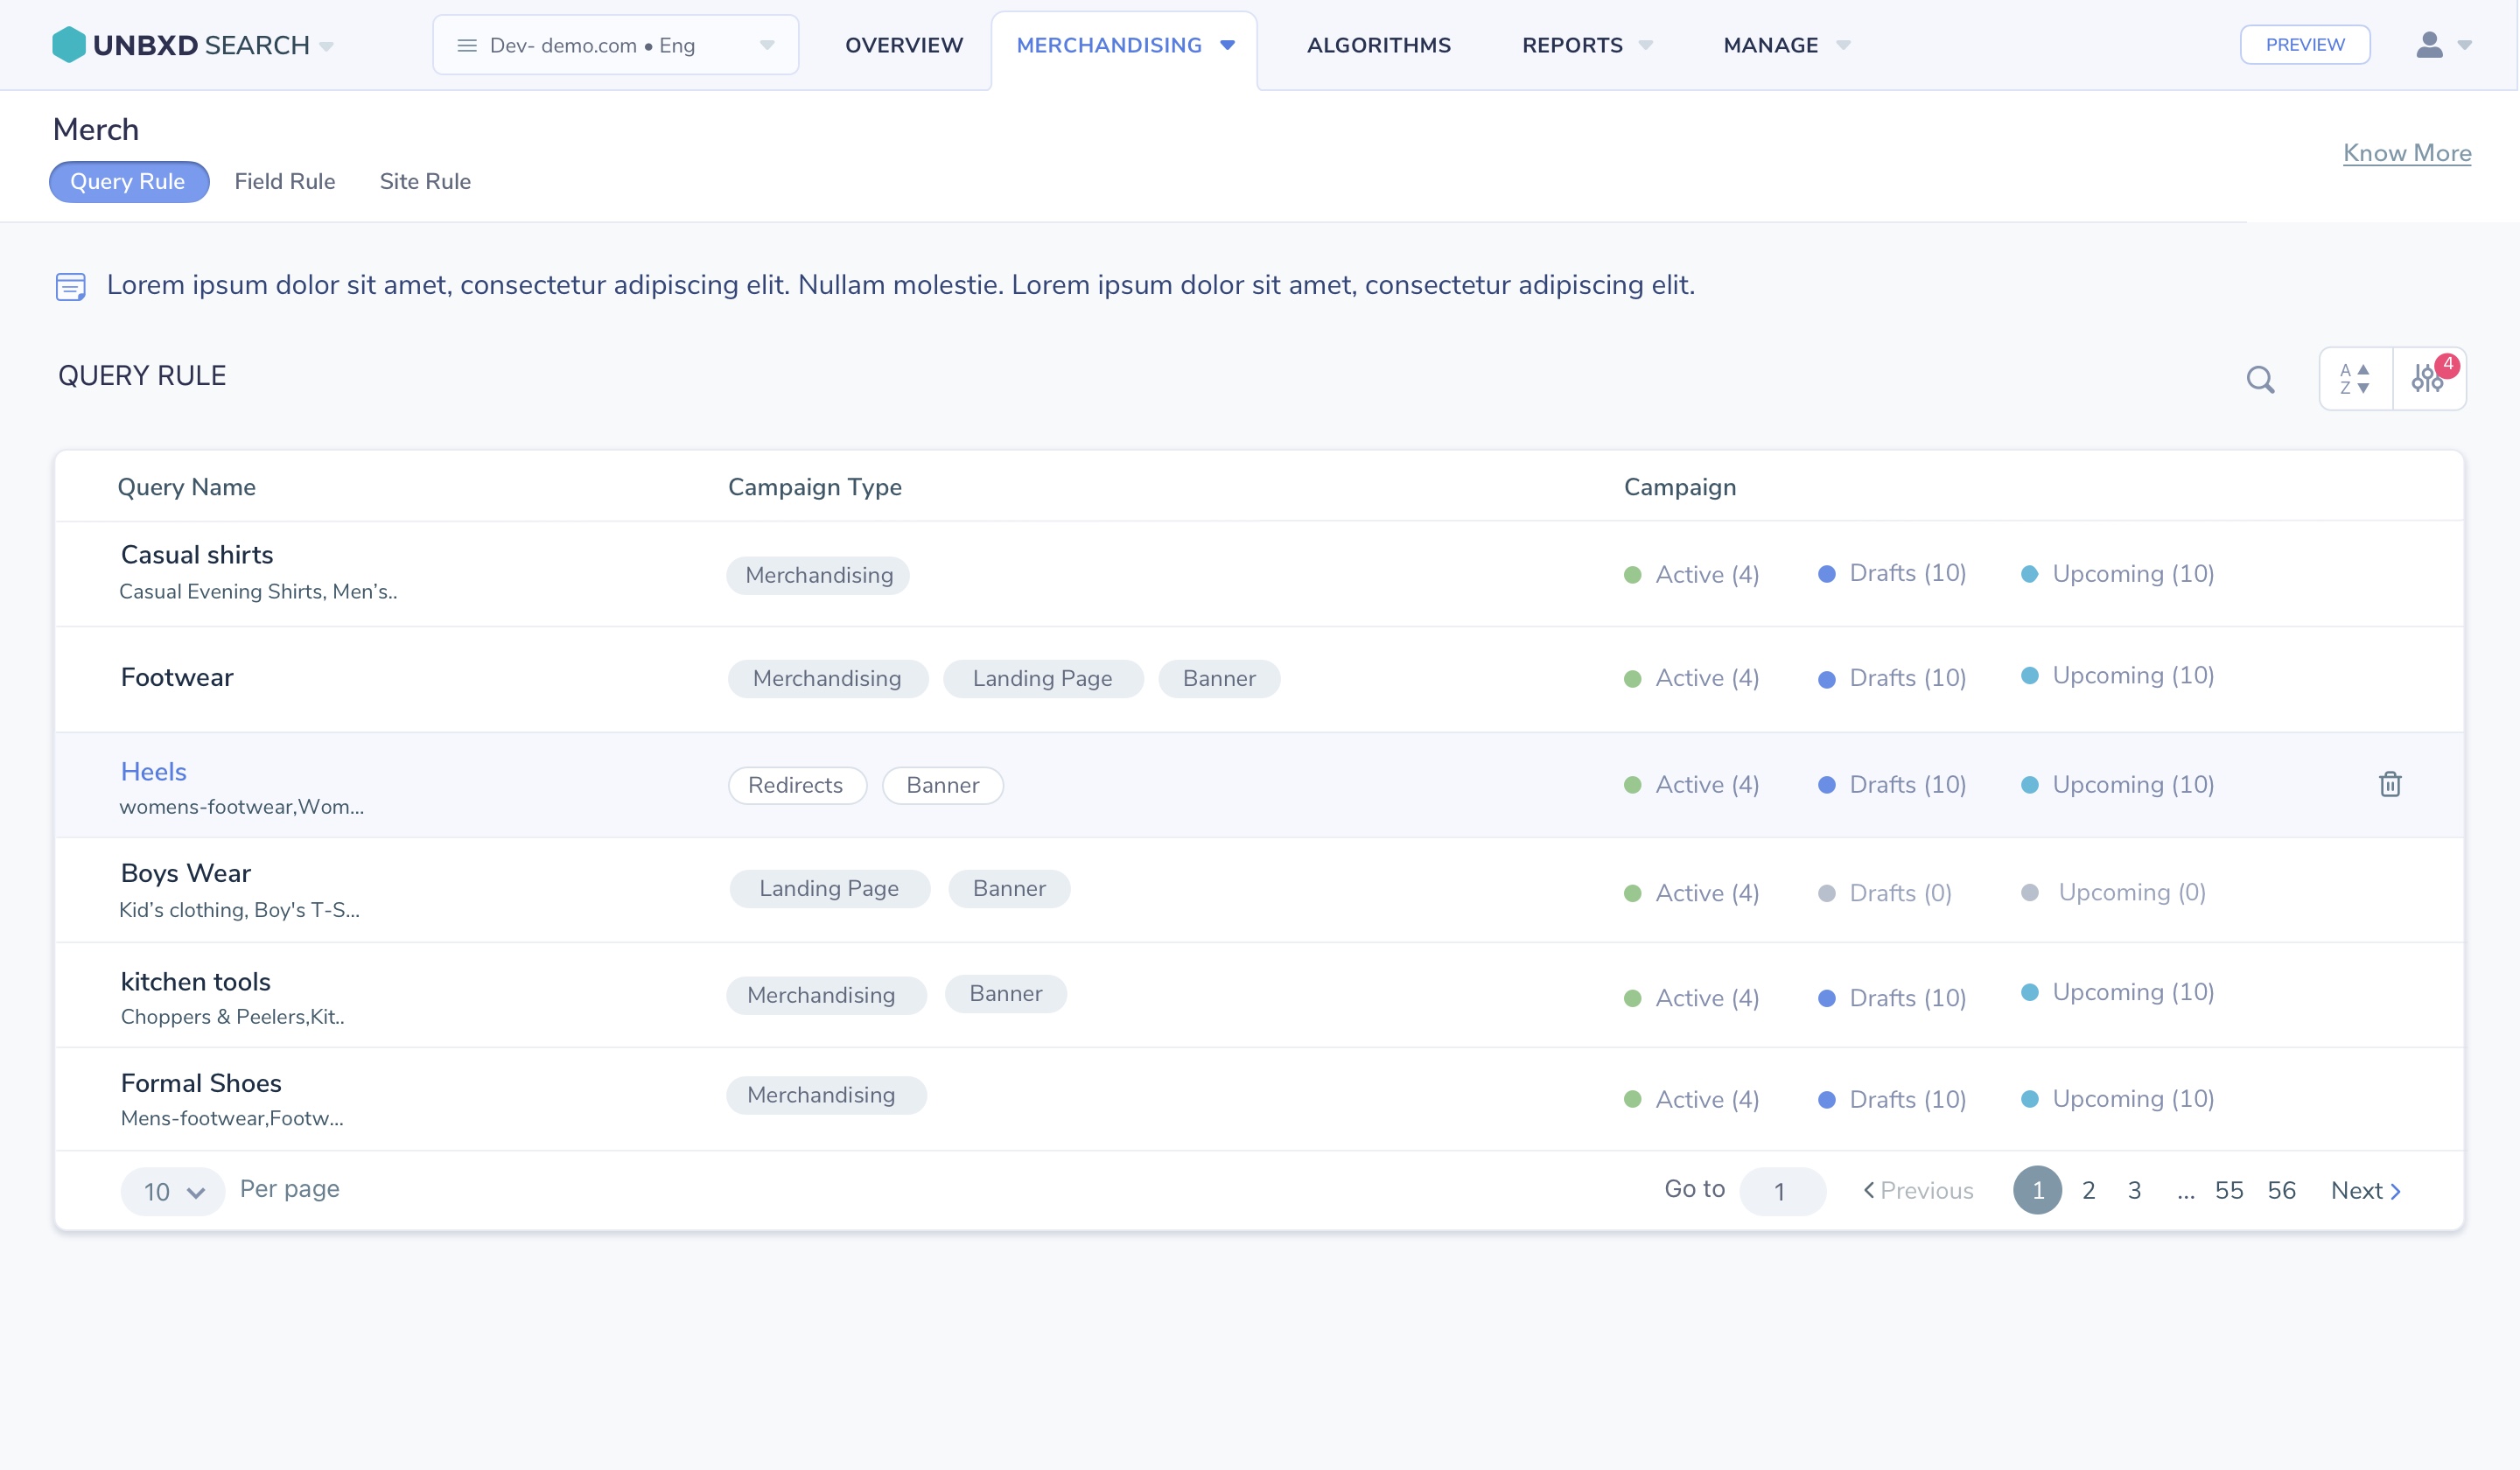Click Drafts (10) in Casual shirts row

(x=1892, y=573)
